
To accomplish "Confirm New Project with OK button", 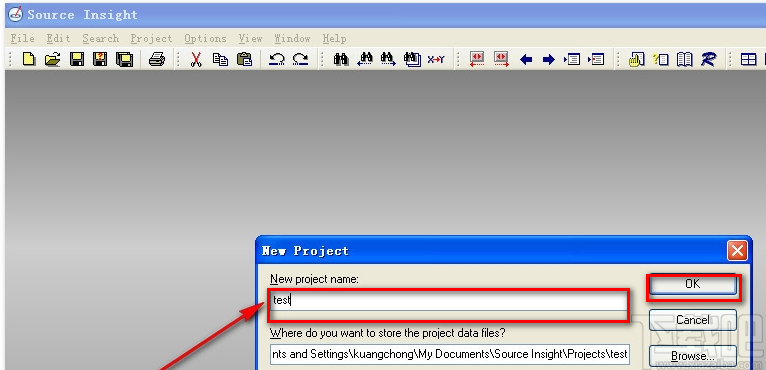I will click(693, 284).
